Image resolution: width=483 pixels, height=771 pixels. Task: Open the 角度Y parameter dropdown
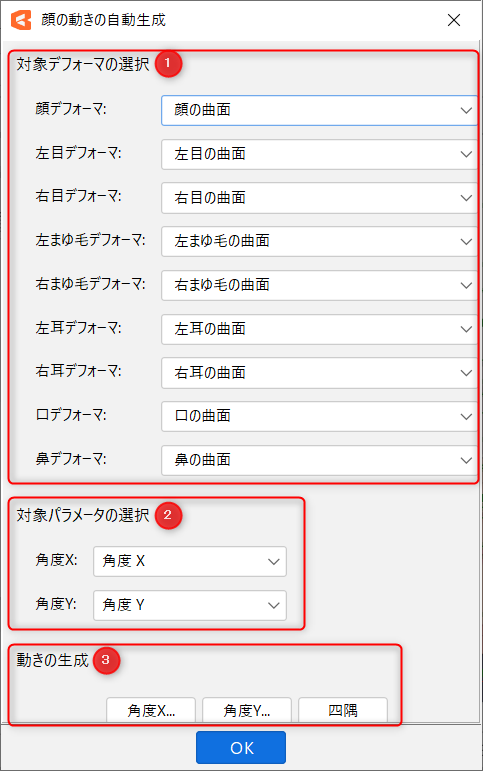190,605
